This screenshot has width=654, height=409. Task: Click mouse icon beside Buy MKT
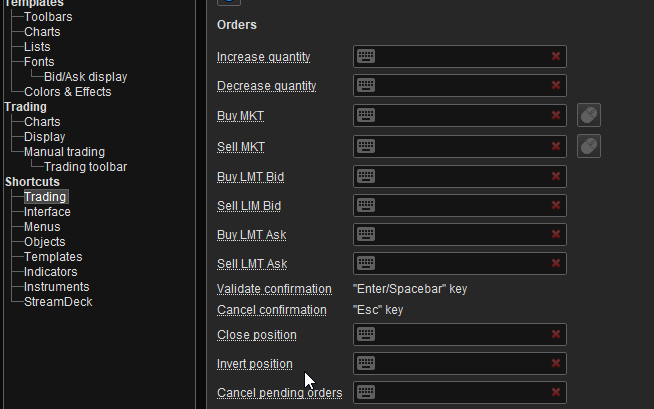coord(589,116)
